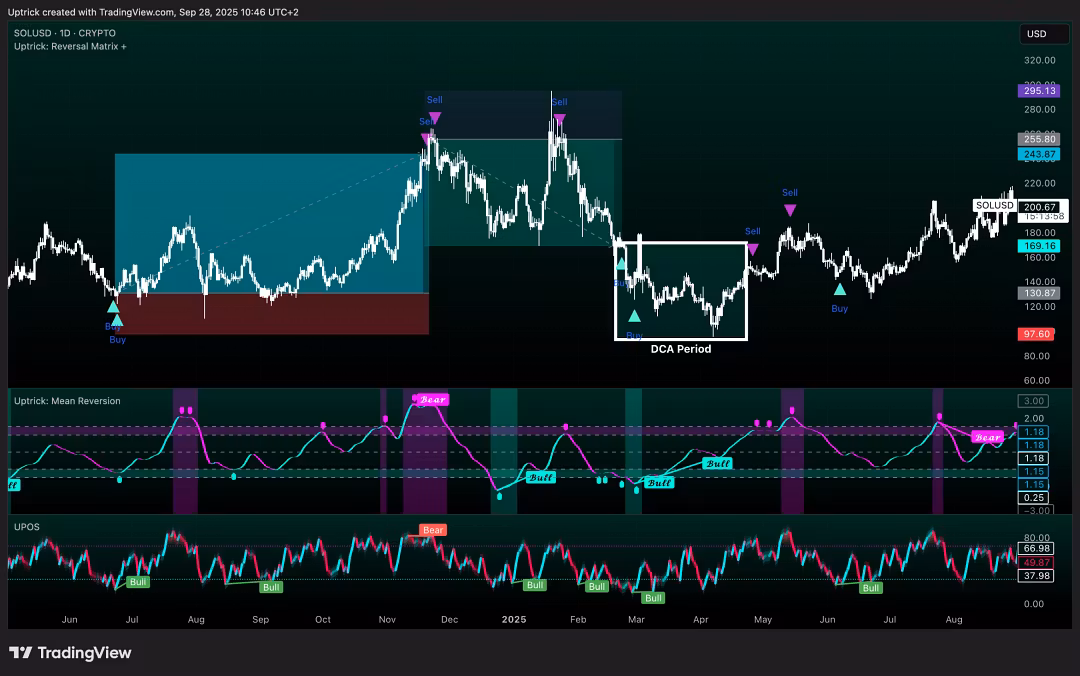Screen dimensions: 1080x676
Task: Click the Nov label on the time axis
Action: click(x=387, y=620)
